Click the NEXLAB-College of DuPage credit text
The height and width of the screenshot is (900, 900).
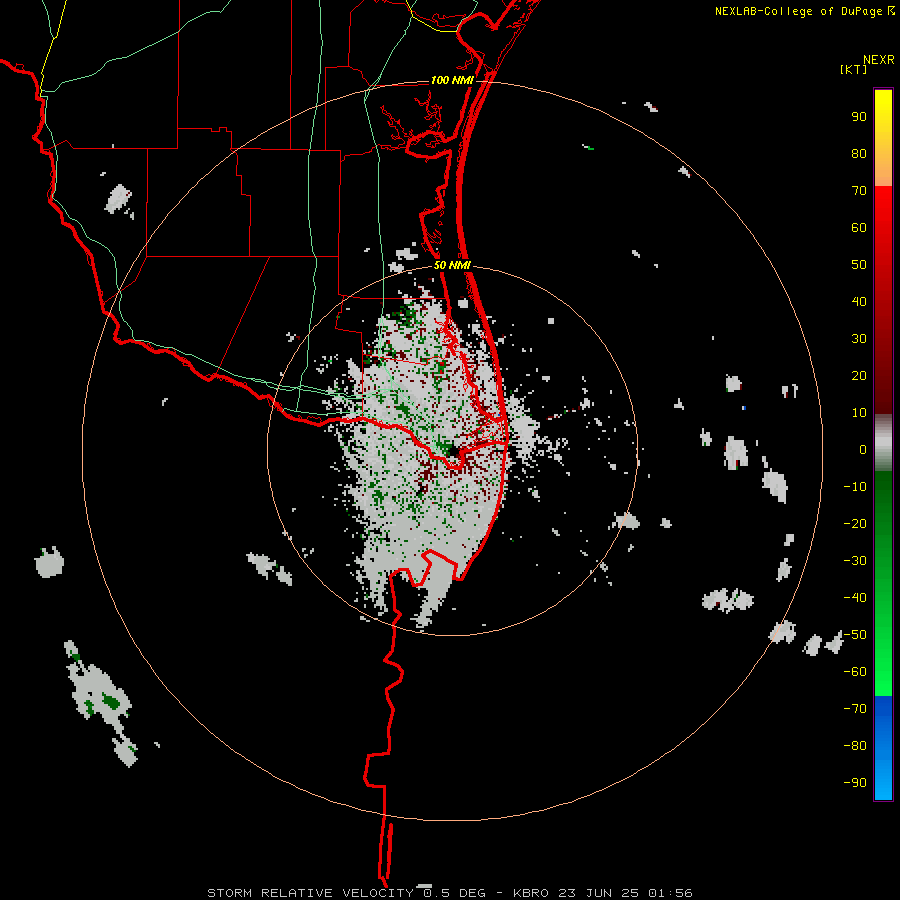(798, 11)
